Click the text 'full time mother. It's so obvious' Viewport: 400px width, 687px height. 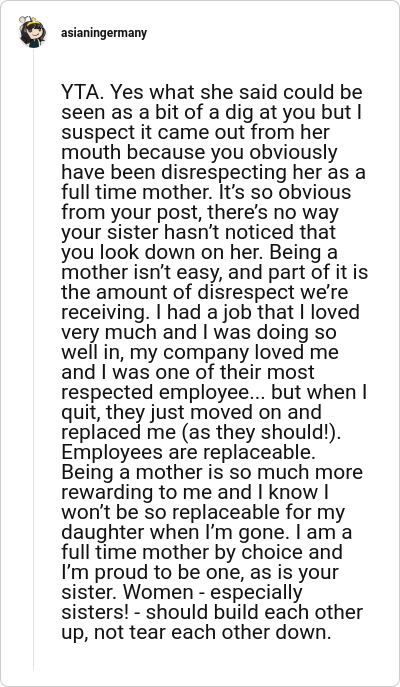point(206,193)
